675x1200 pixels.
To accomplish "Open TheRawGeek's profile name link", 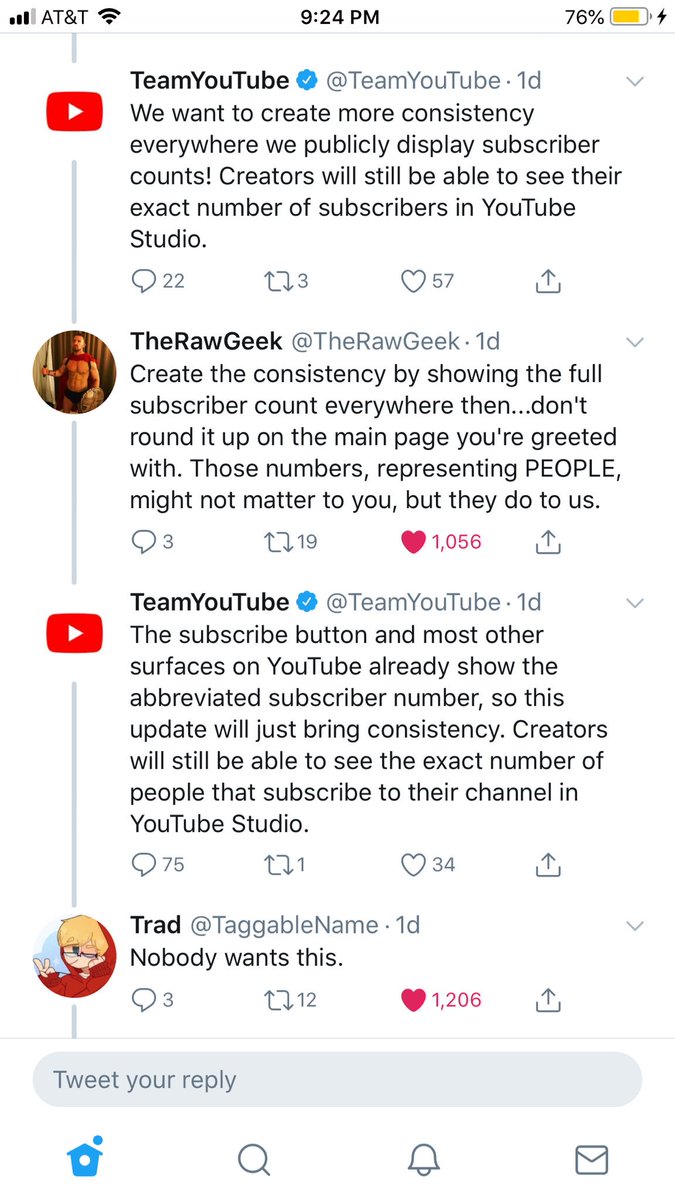I will pyautogui.click(x=206, y=342).
